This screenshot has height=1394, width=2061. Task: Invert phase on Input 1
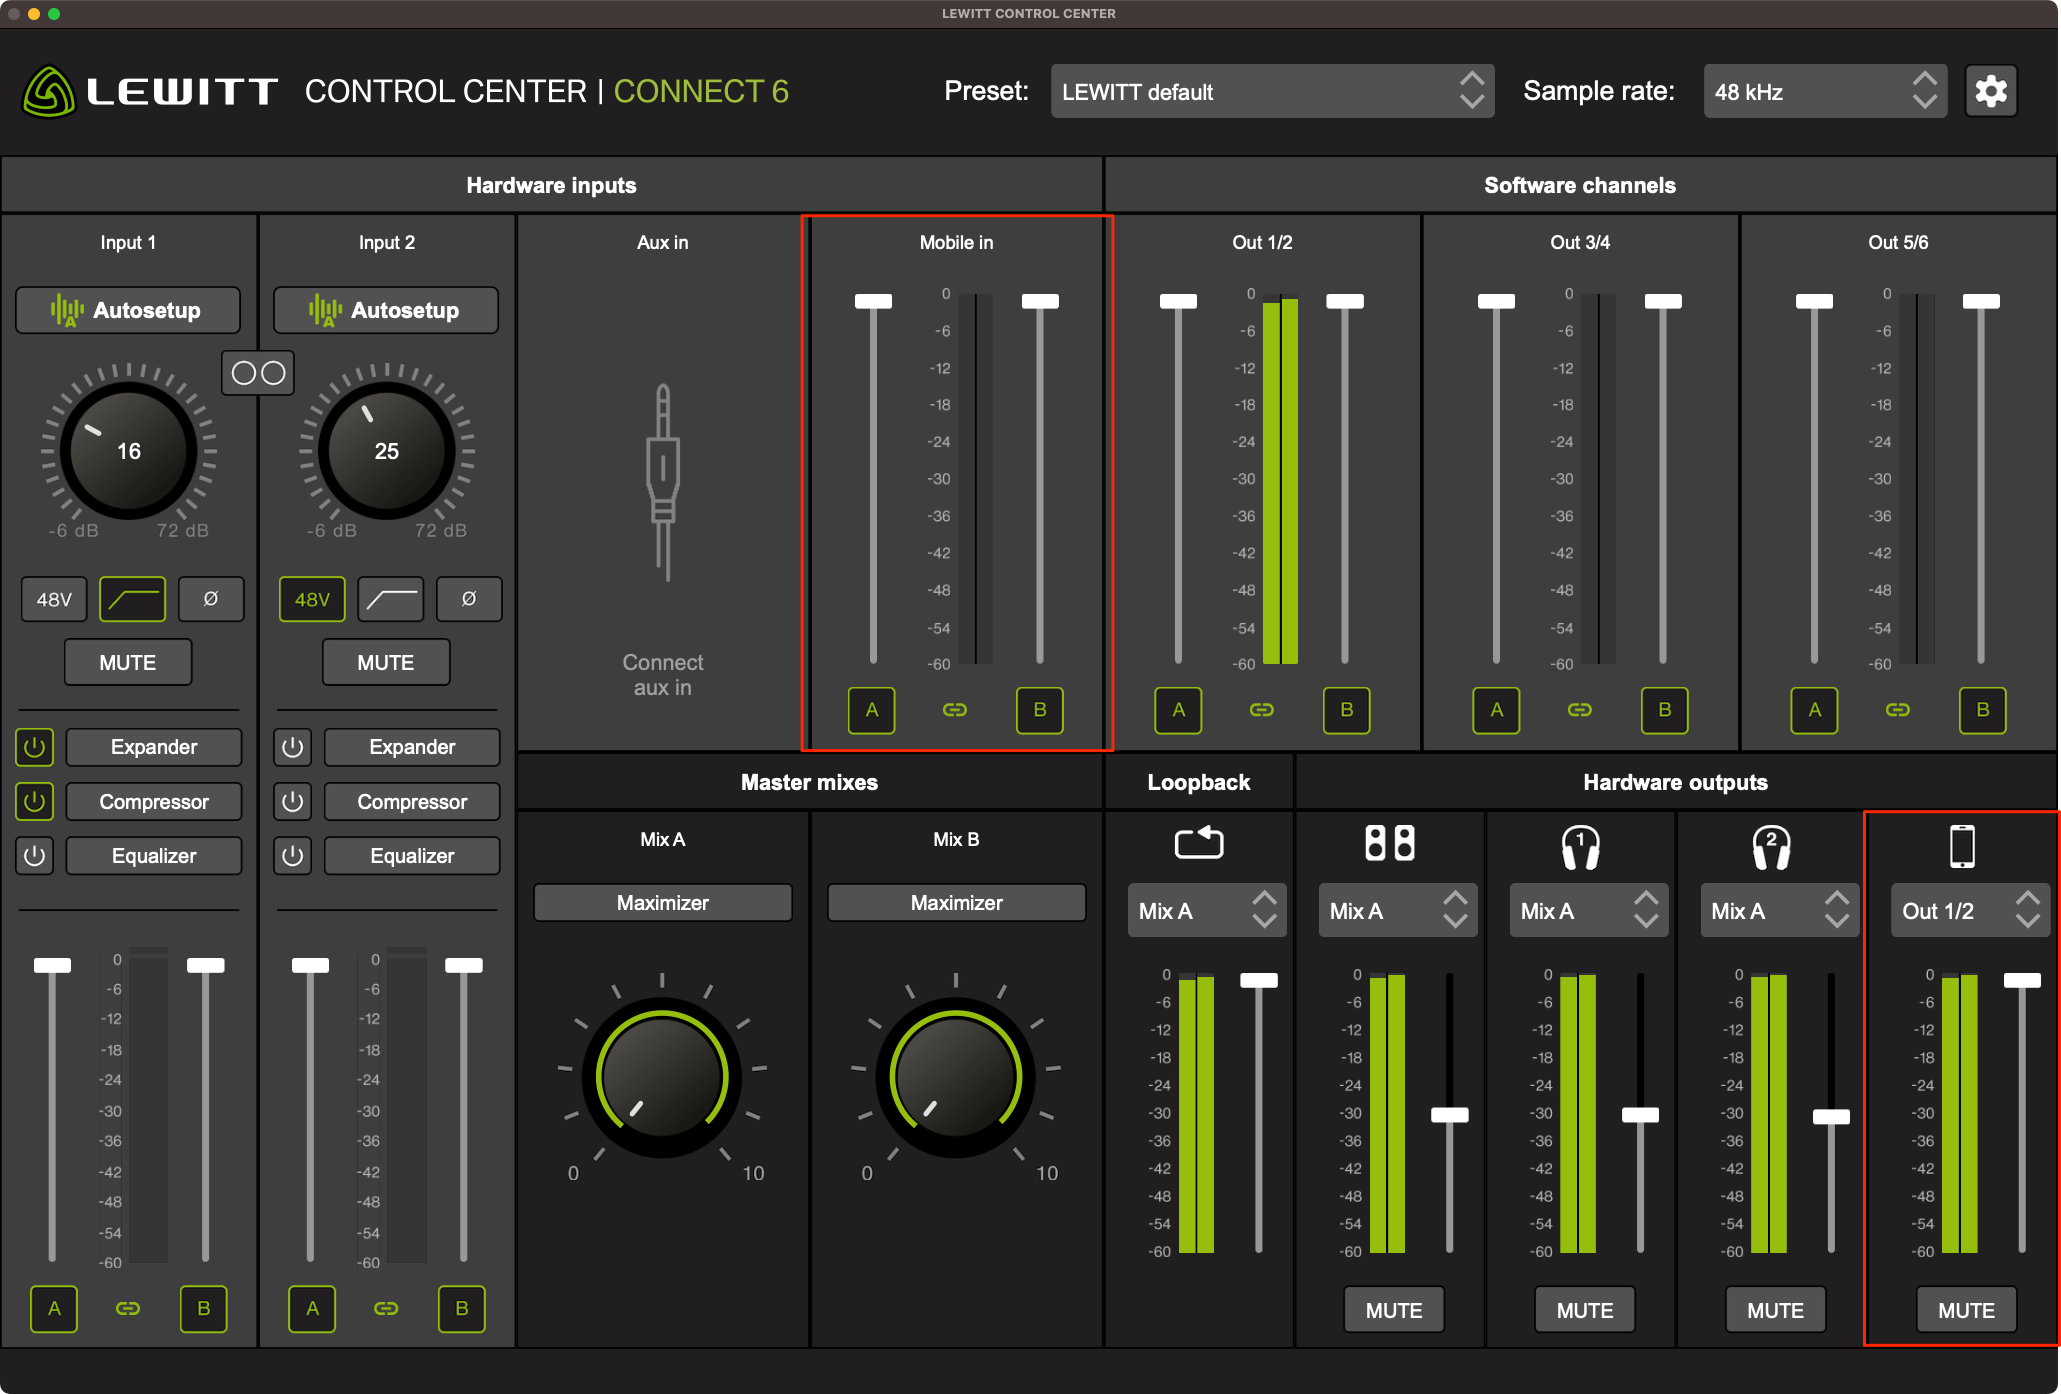pos(211,599)
